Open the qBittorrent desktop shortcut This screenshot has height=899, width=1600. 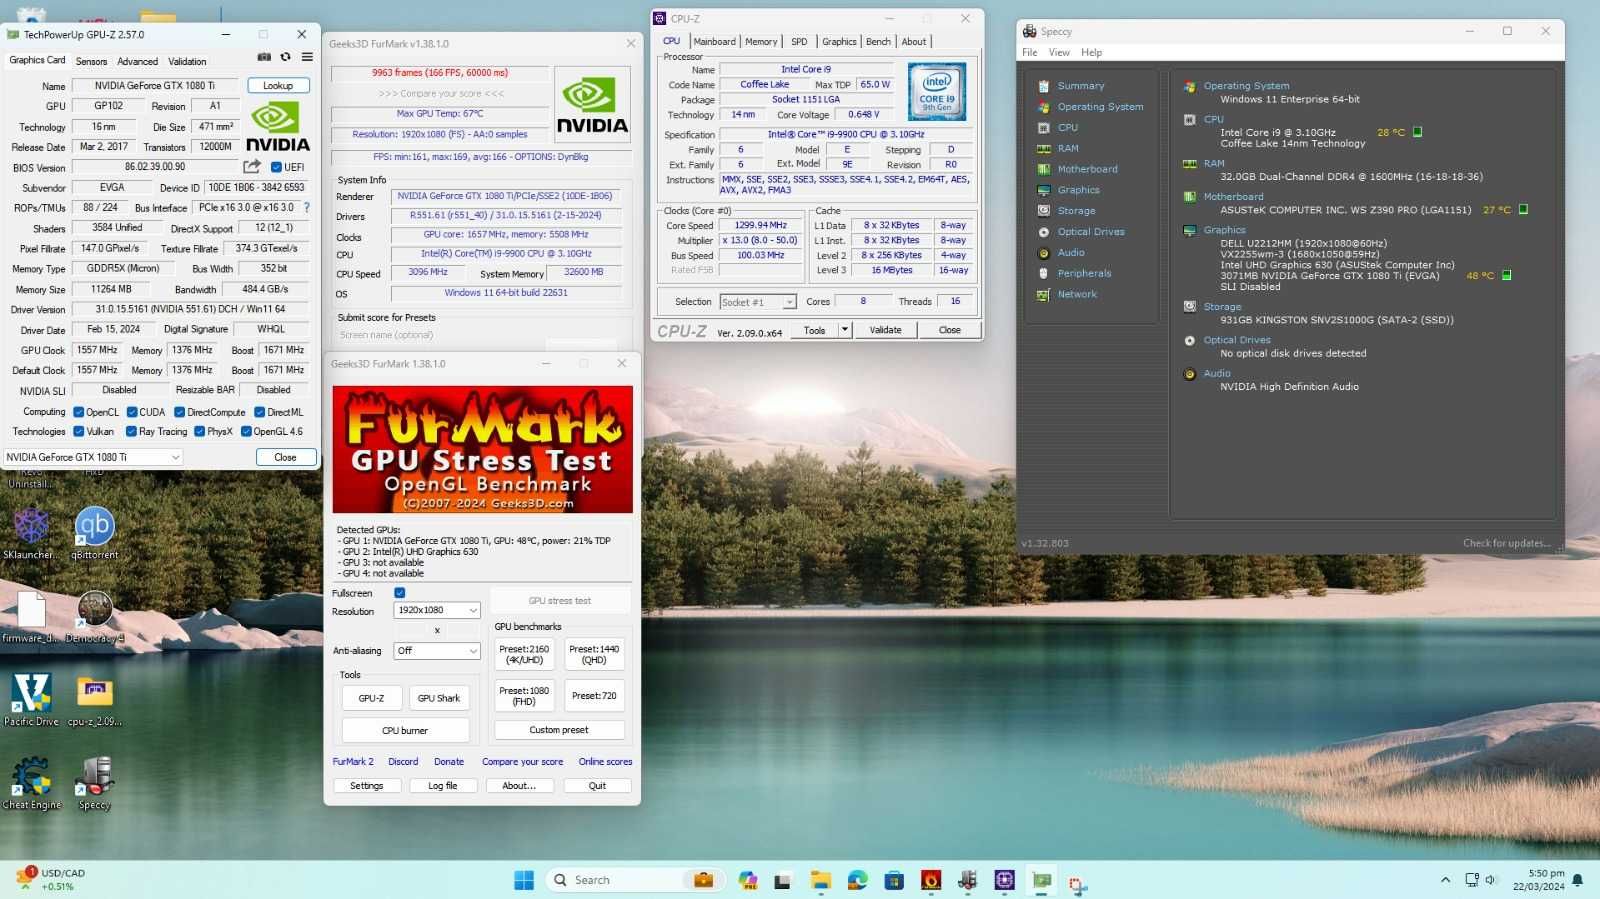[x=95, y=533]
